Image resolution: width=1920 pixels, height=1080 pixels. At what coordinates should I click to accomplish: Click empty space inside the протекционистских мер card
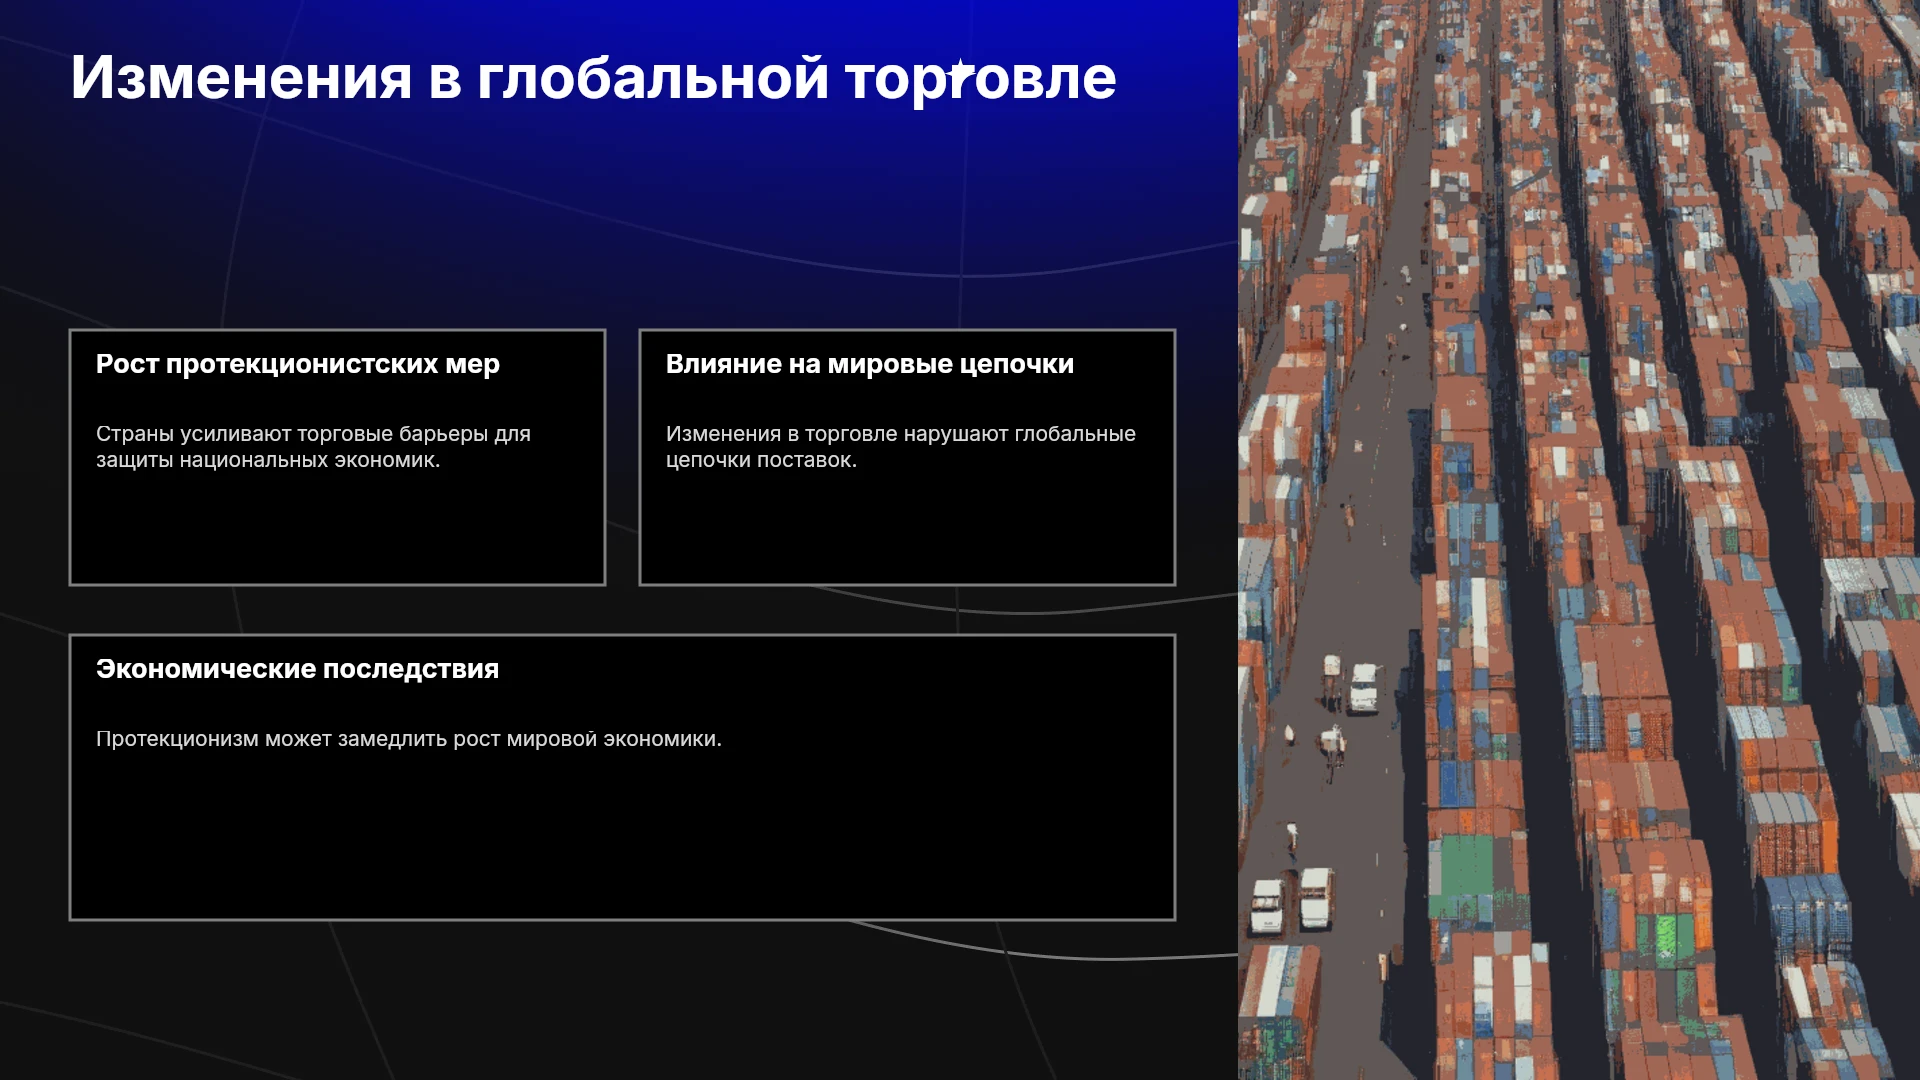337,530
